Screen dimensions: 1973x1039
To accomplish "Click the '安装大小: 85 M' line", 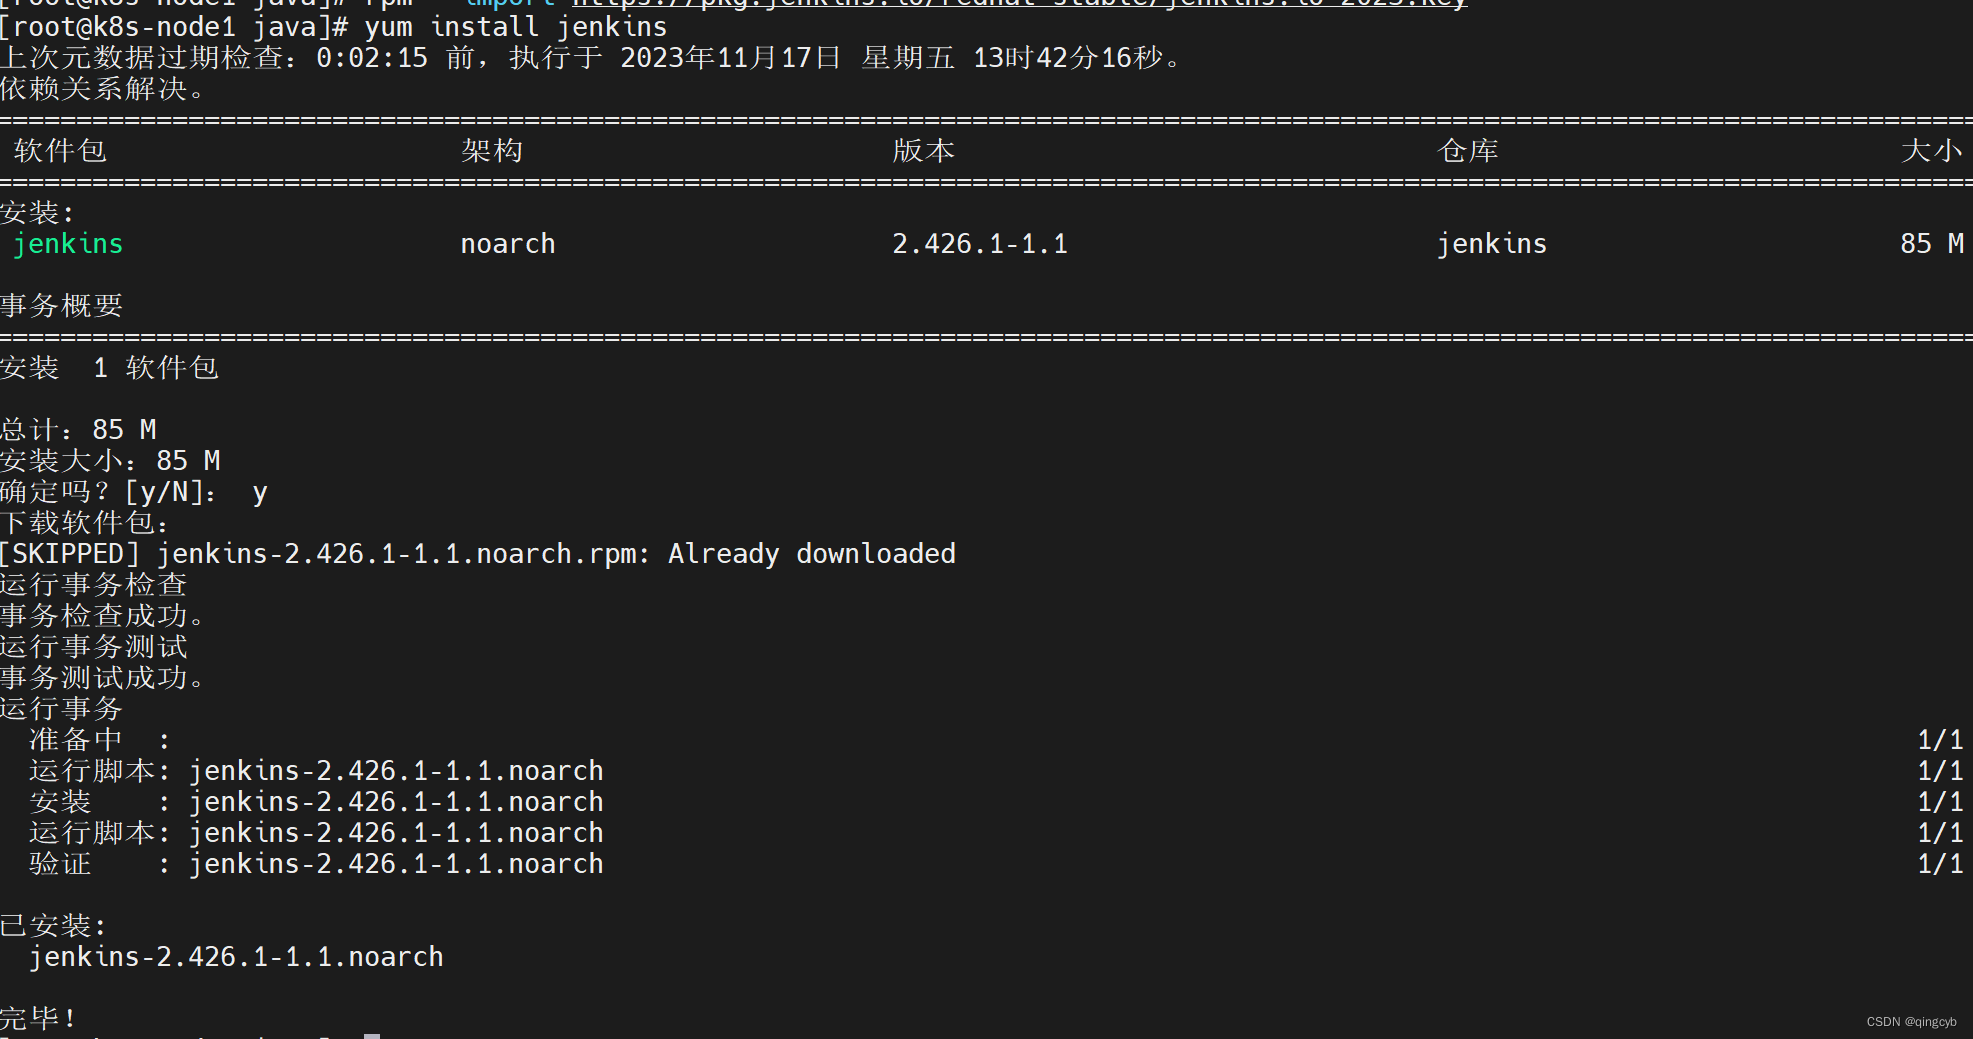I will point(110,461).
